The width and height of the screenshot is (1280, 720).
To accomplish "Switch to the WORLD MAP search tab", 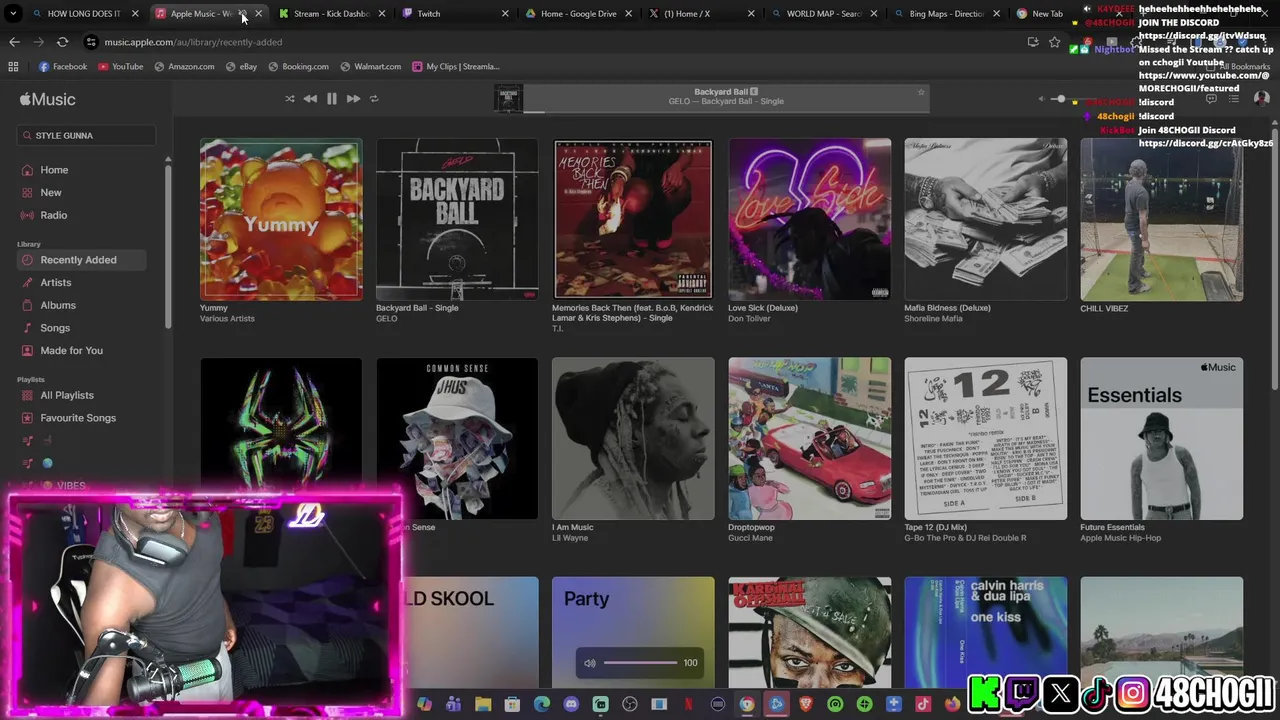I will coord(824,14).
